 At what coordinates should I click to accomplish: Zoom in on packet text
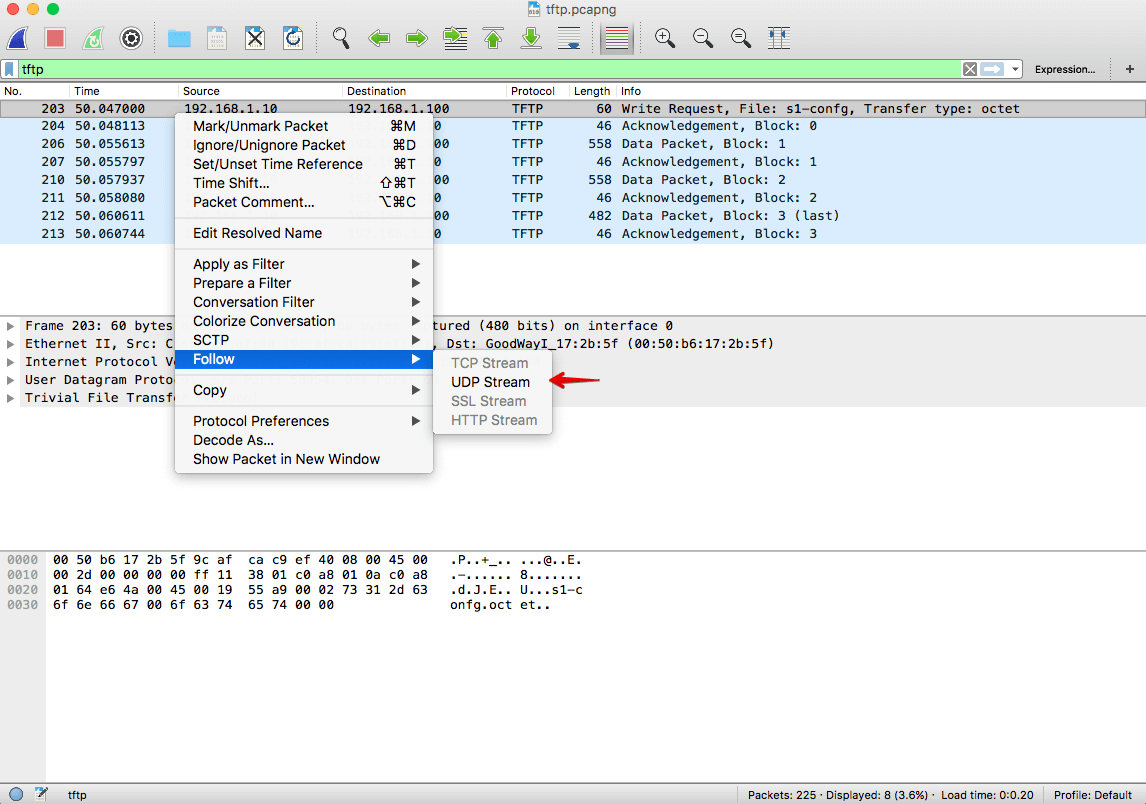pyautogui.click(x=665, y=38)
